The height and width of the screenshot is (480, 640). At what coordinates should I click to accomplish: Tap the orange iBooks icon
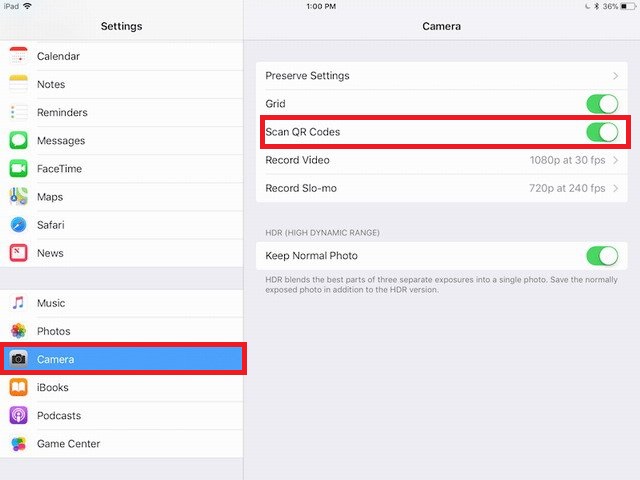(19, 387)
